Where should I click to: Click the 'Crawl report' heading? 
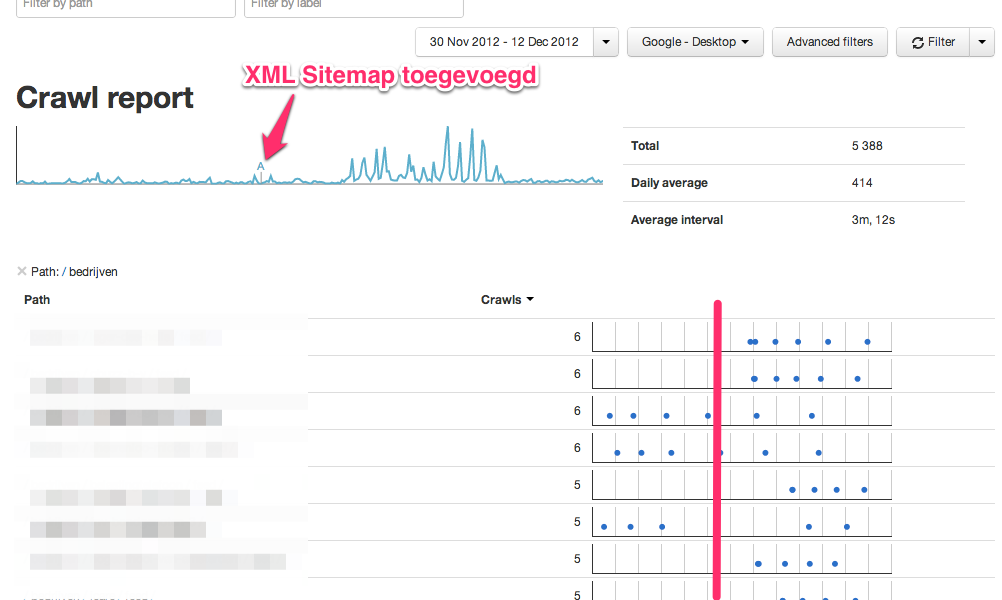click(x=105, y=98)
